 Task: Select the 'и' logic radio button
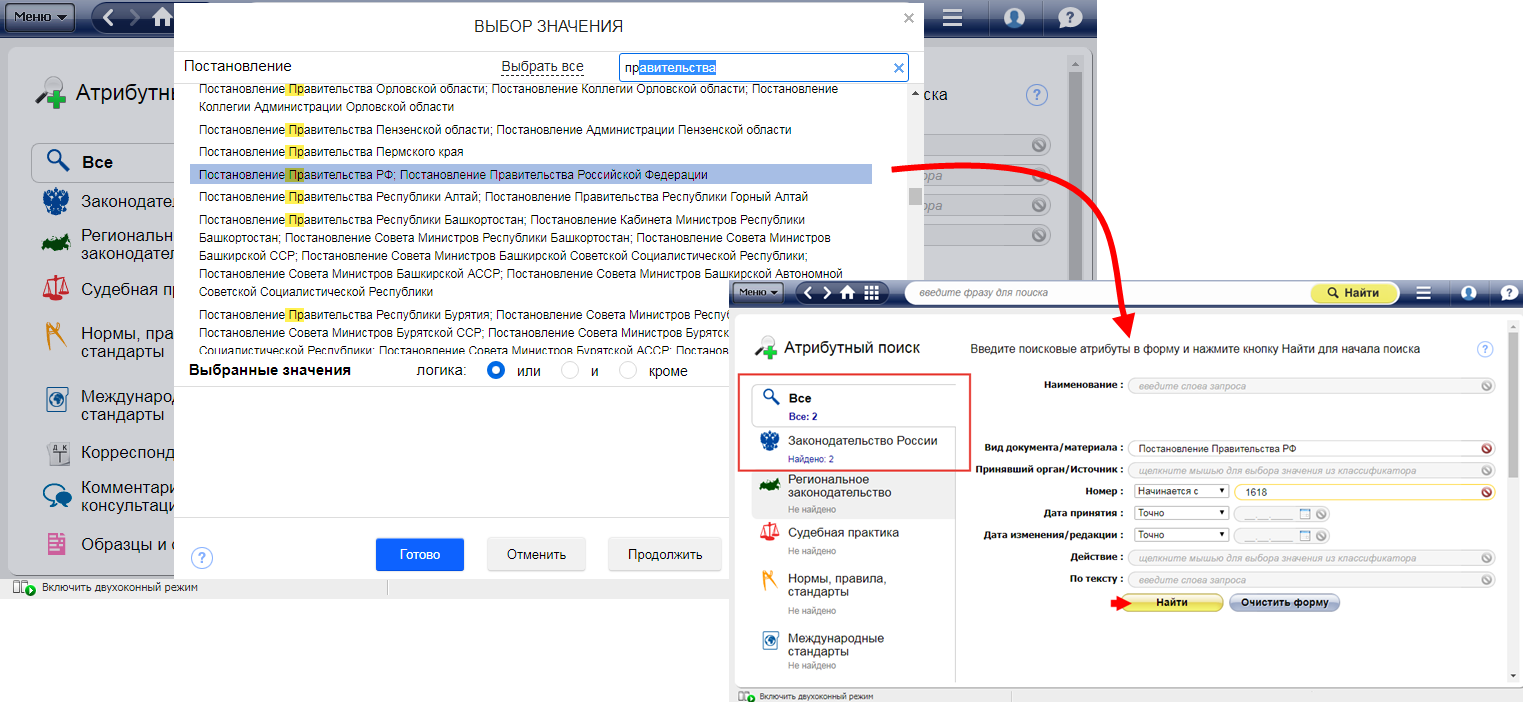coord(570,371)
